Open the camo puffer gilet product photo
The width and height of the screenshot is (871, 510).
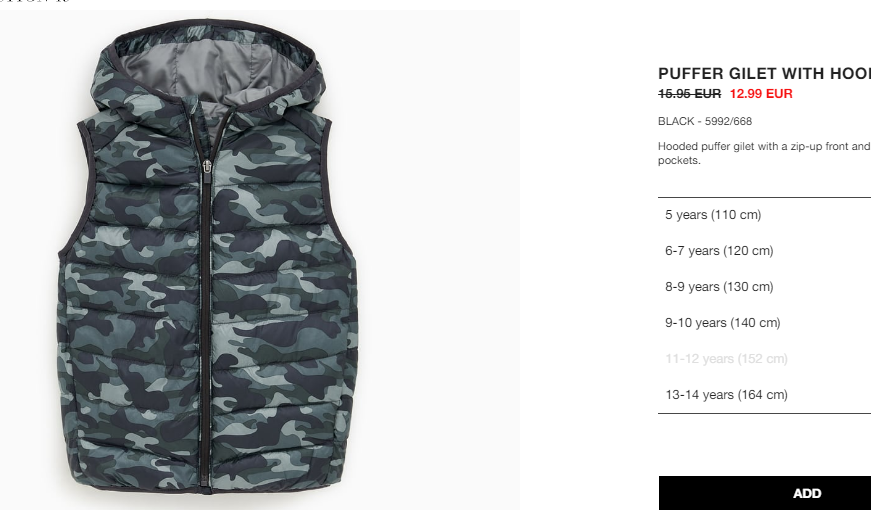(260, 259)
